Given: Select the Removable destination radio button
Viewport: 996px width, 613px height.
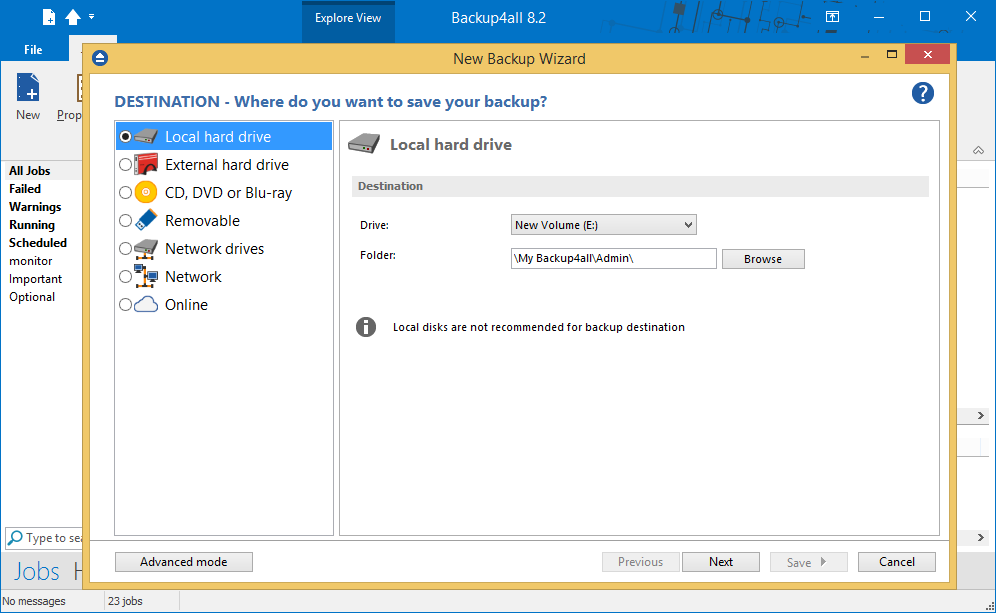Looking at the screenshot, I should point(125,220).
